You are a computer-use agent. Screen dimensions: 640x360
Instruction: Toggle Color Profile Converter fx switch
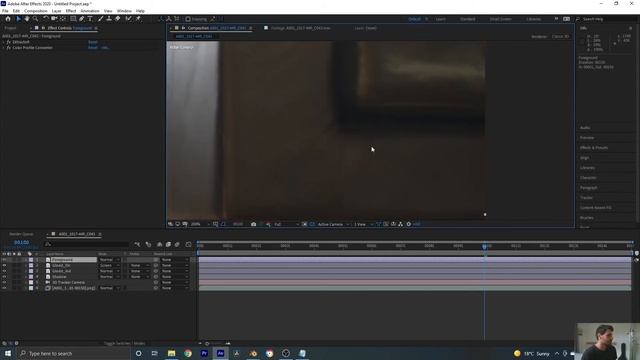[x=8, y=48]
